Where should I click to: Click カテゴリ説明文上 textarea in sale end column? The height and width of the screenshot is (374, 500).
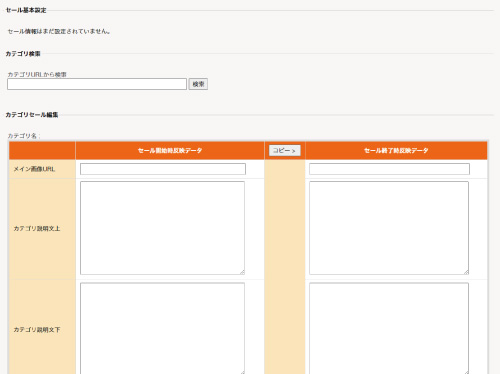389,228
